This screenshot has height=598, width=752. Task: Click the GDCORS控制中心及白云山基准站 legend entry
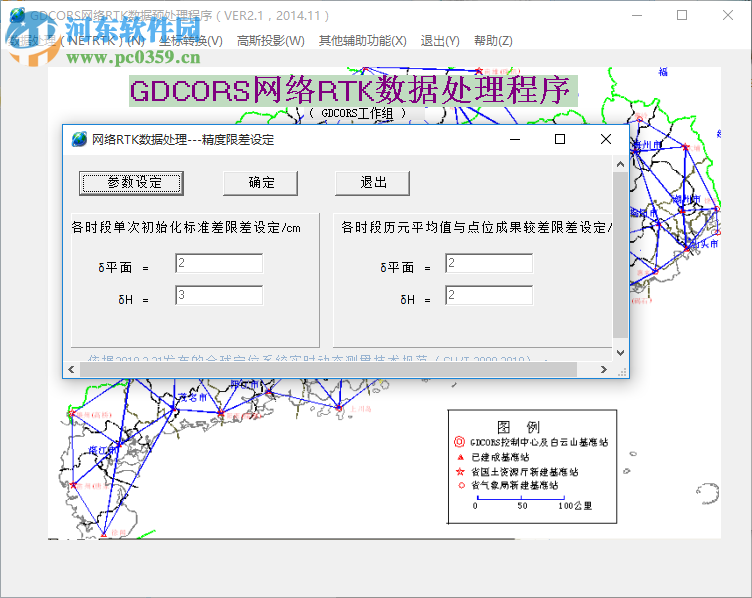click(x=539, y=442)
